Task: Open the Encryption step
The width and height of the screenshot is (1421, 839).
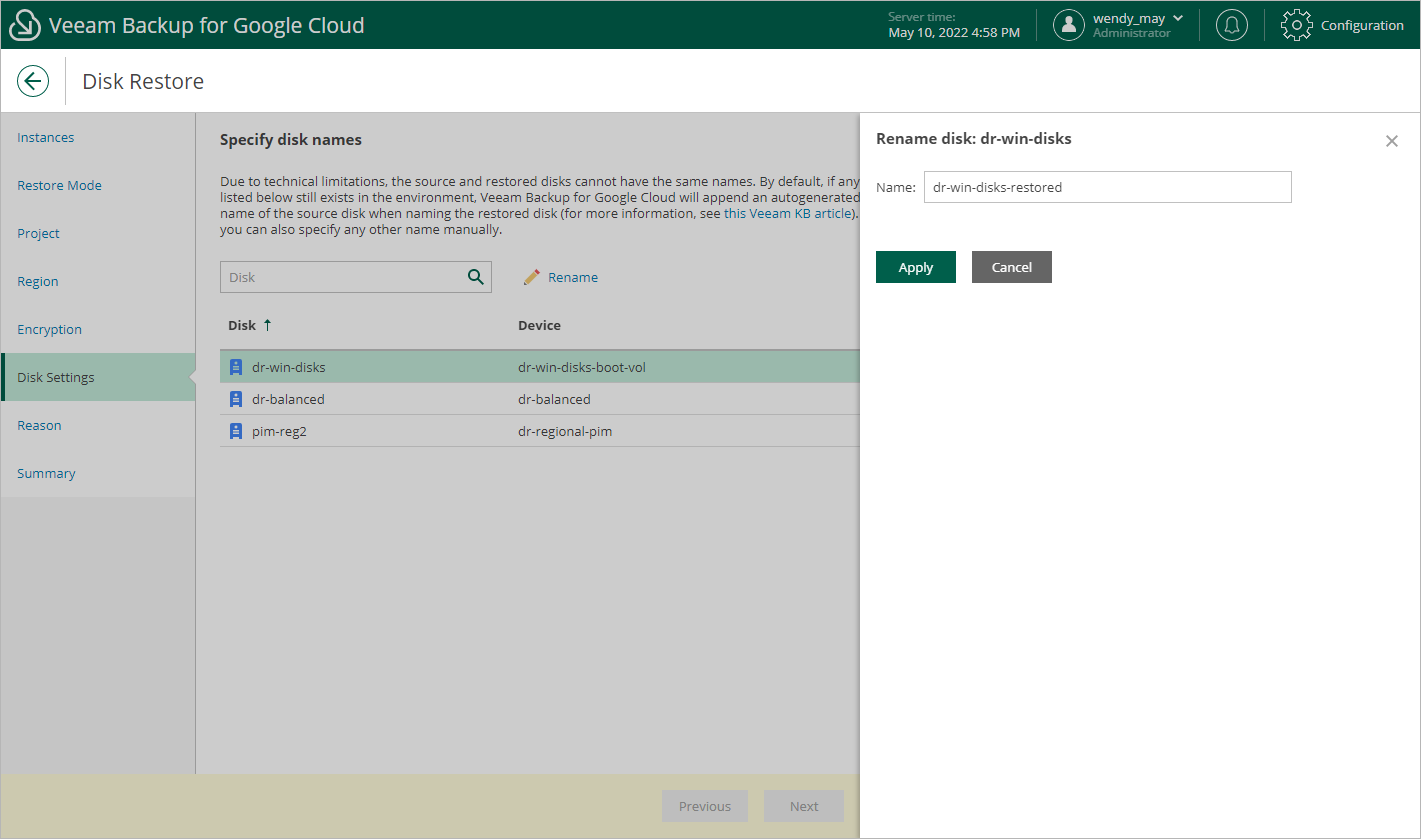Action: (x=49, y=329)
